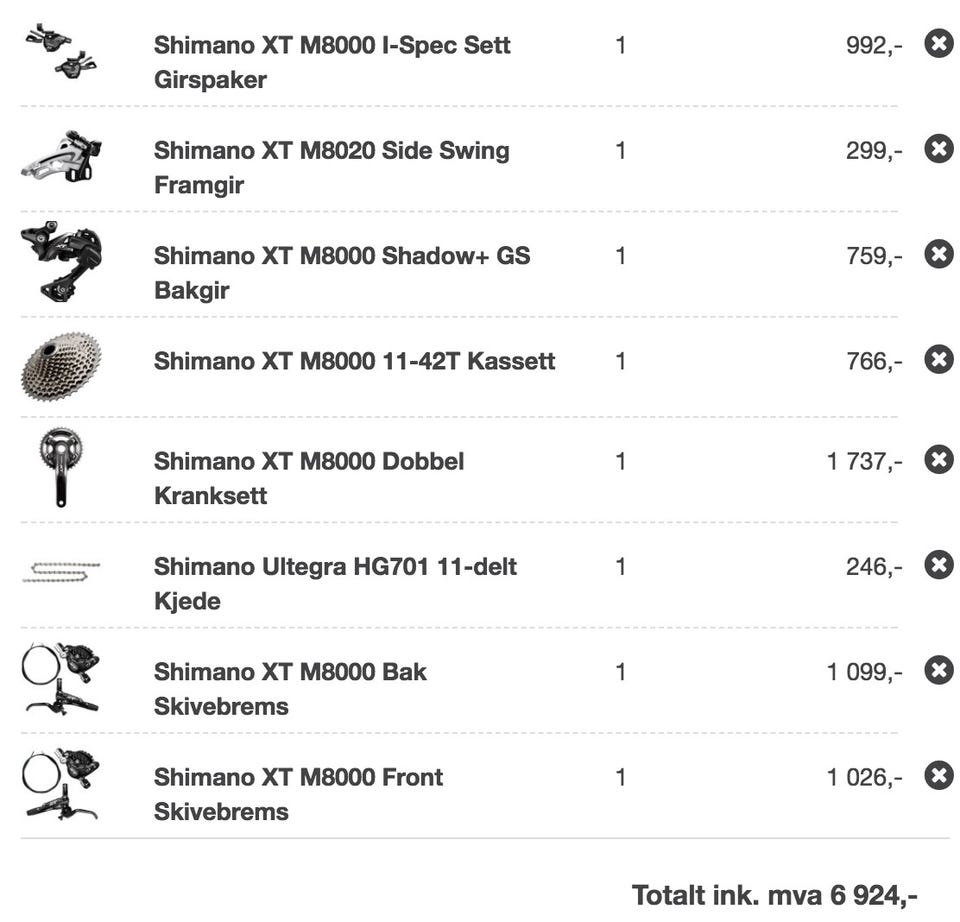Remove the M8020 Side Swing Framgir item

point(939,149)
